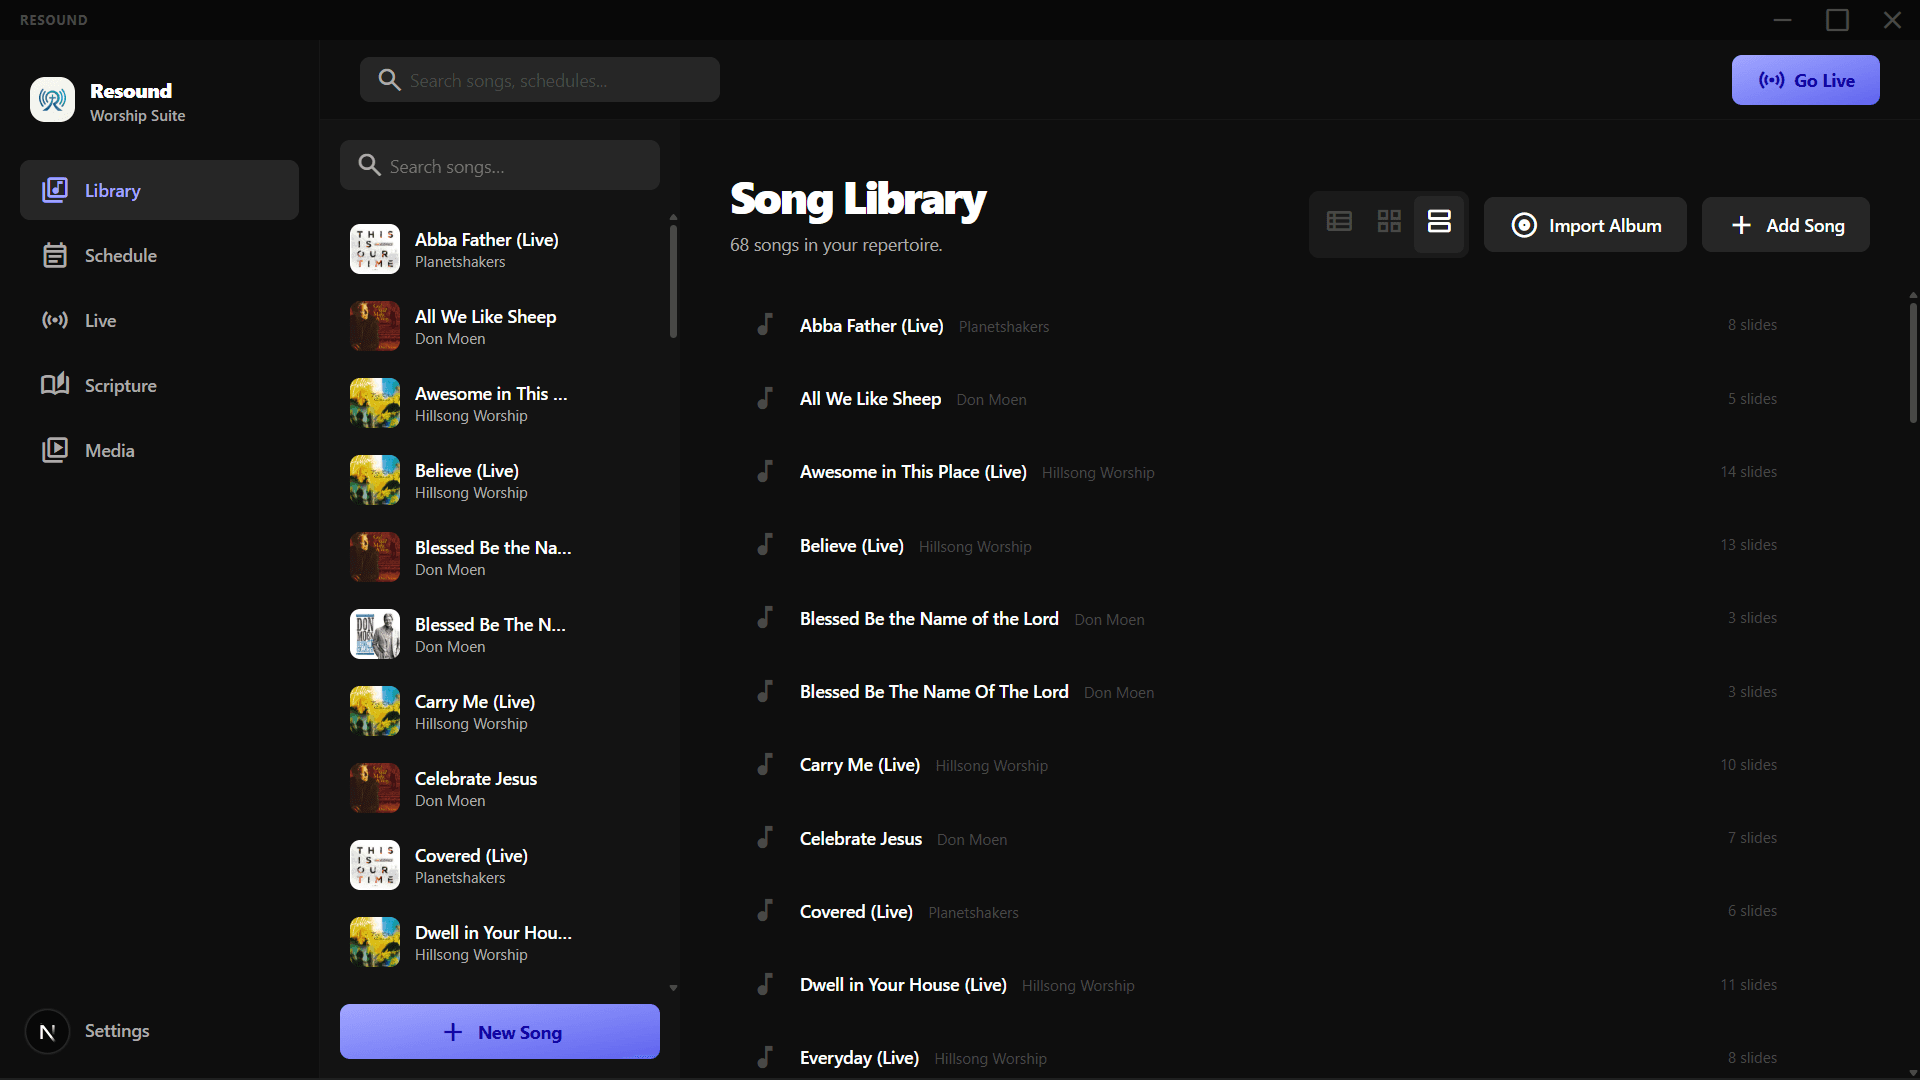Open the Media section
Viewport: 1920px width, 1080px height.
click(159, 450)
